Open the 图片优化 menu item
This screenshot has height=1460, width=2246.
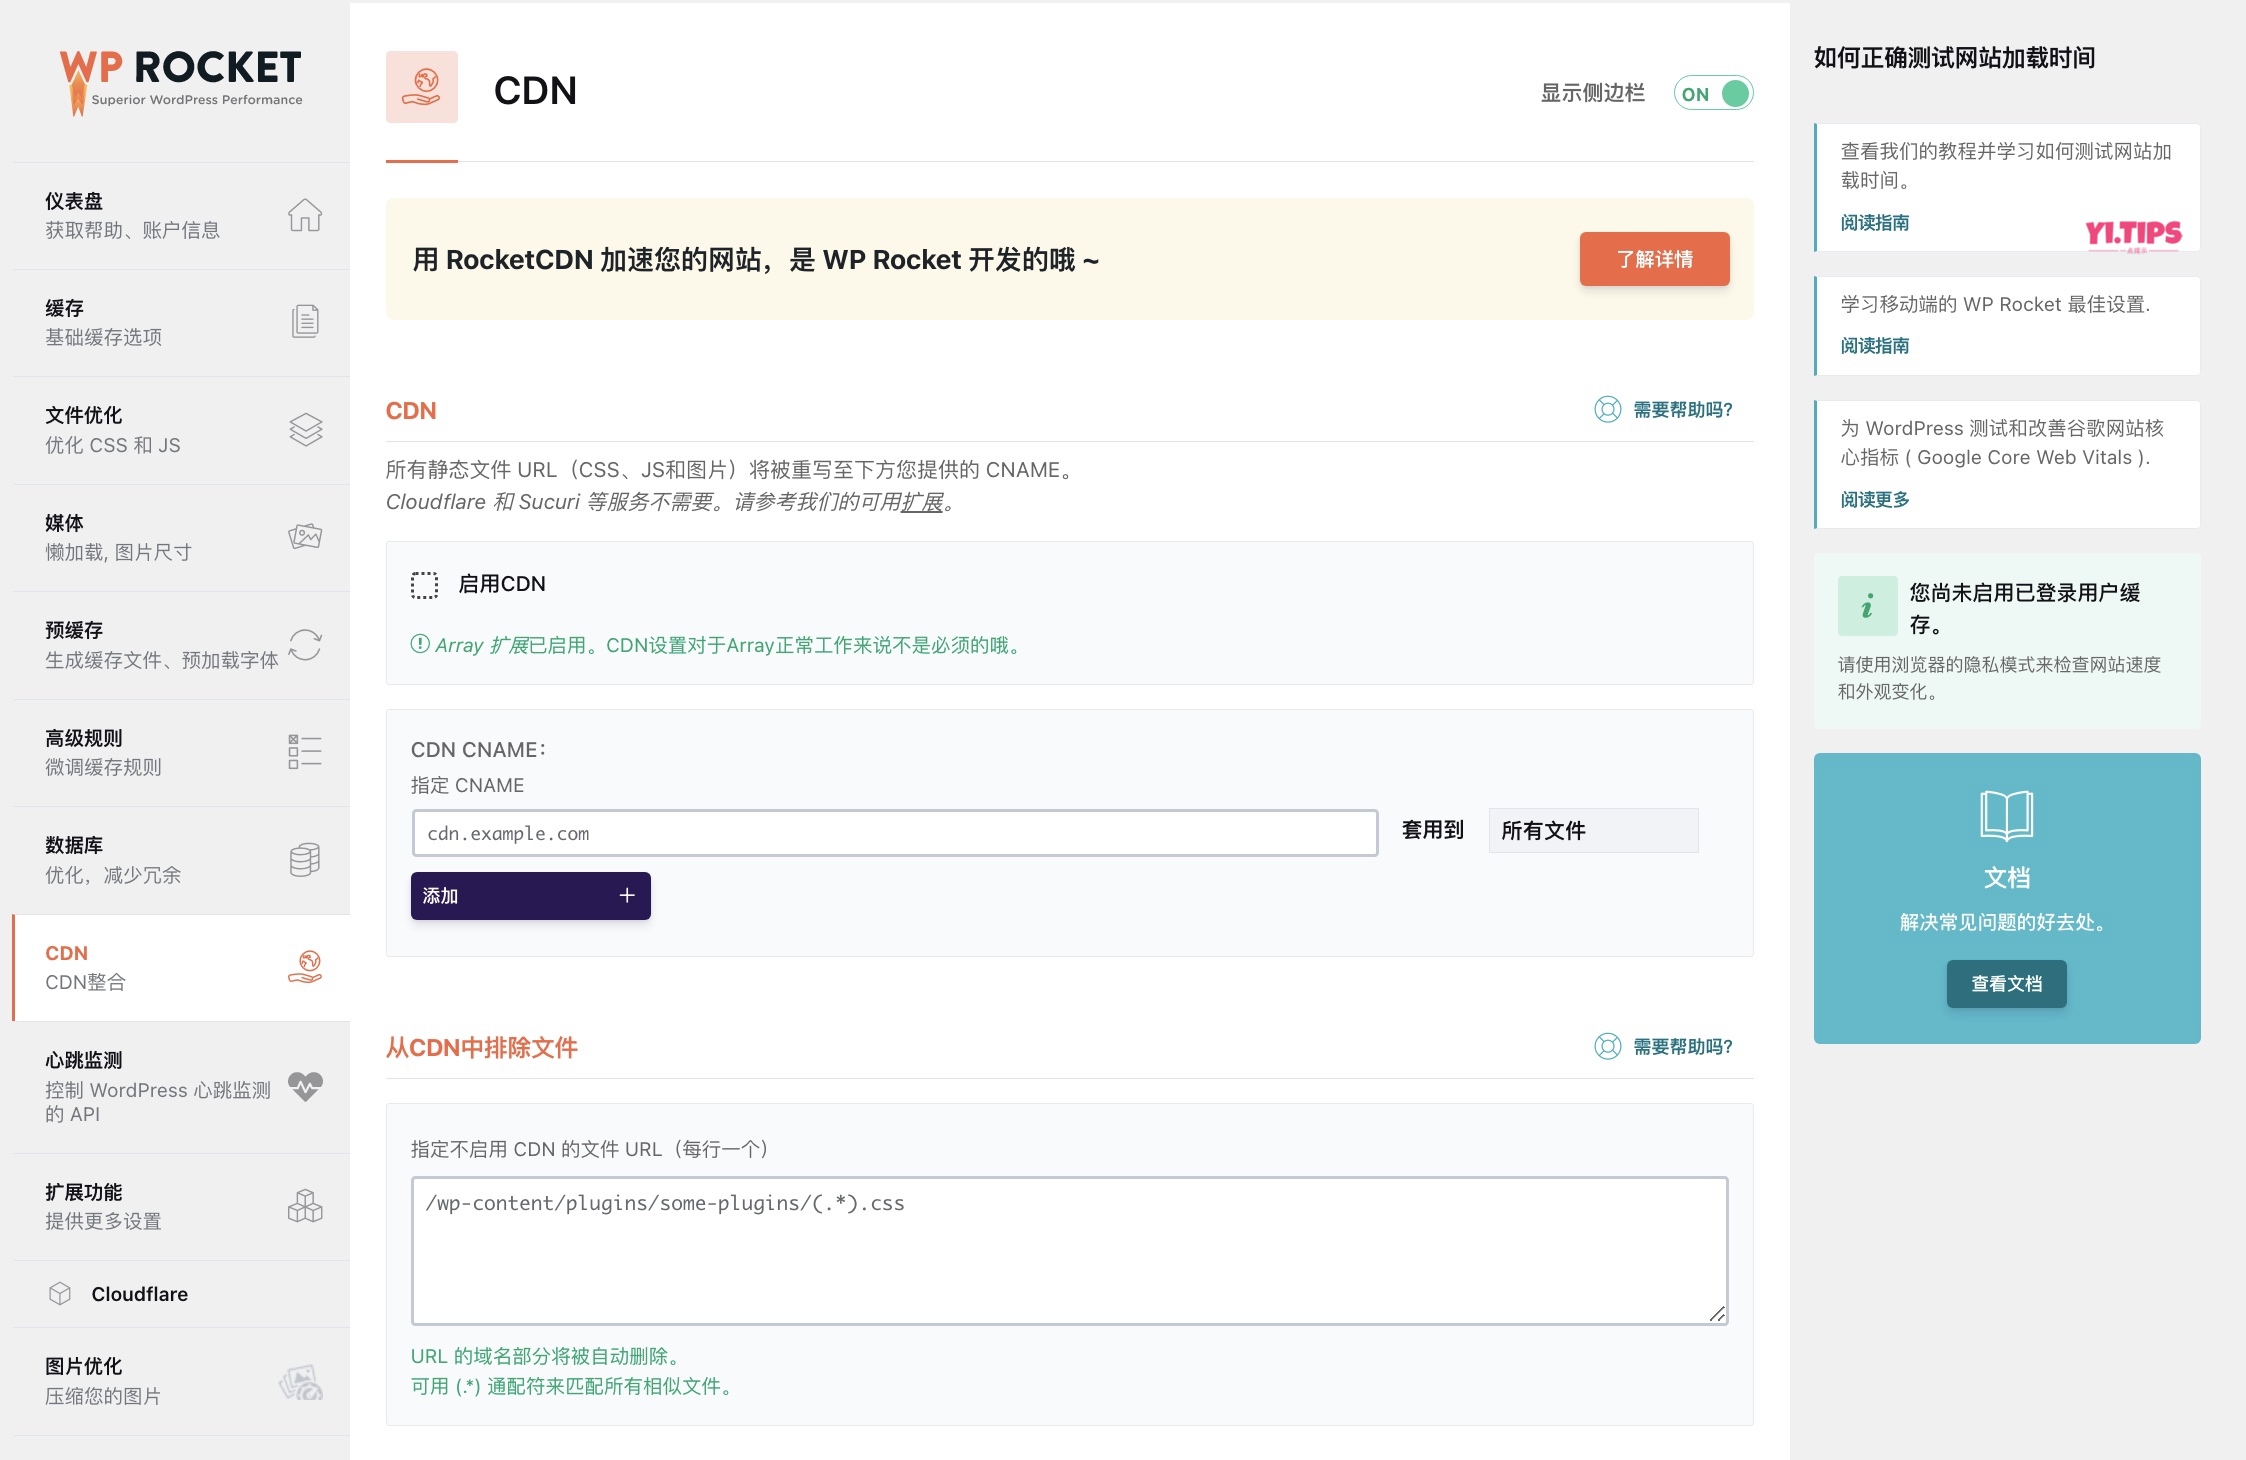click(181, 1382)
